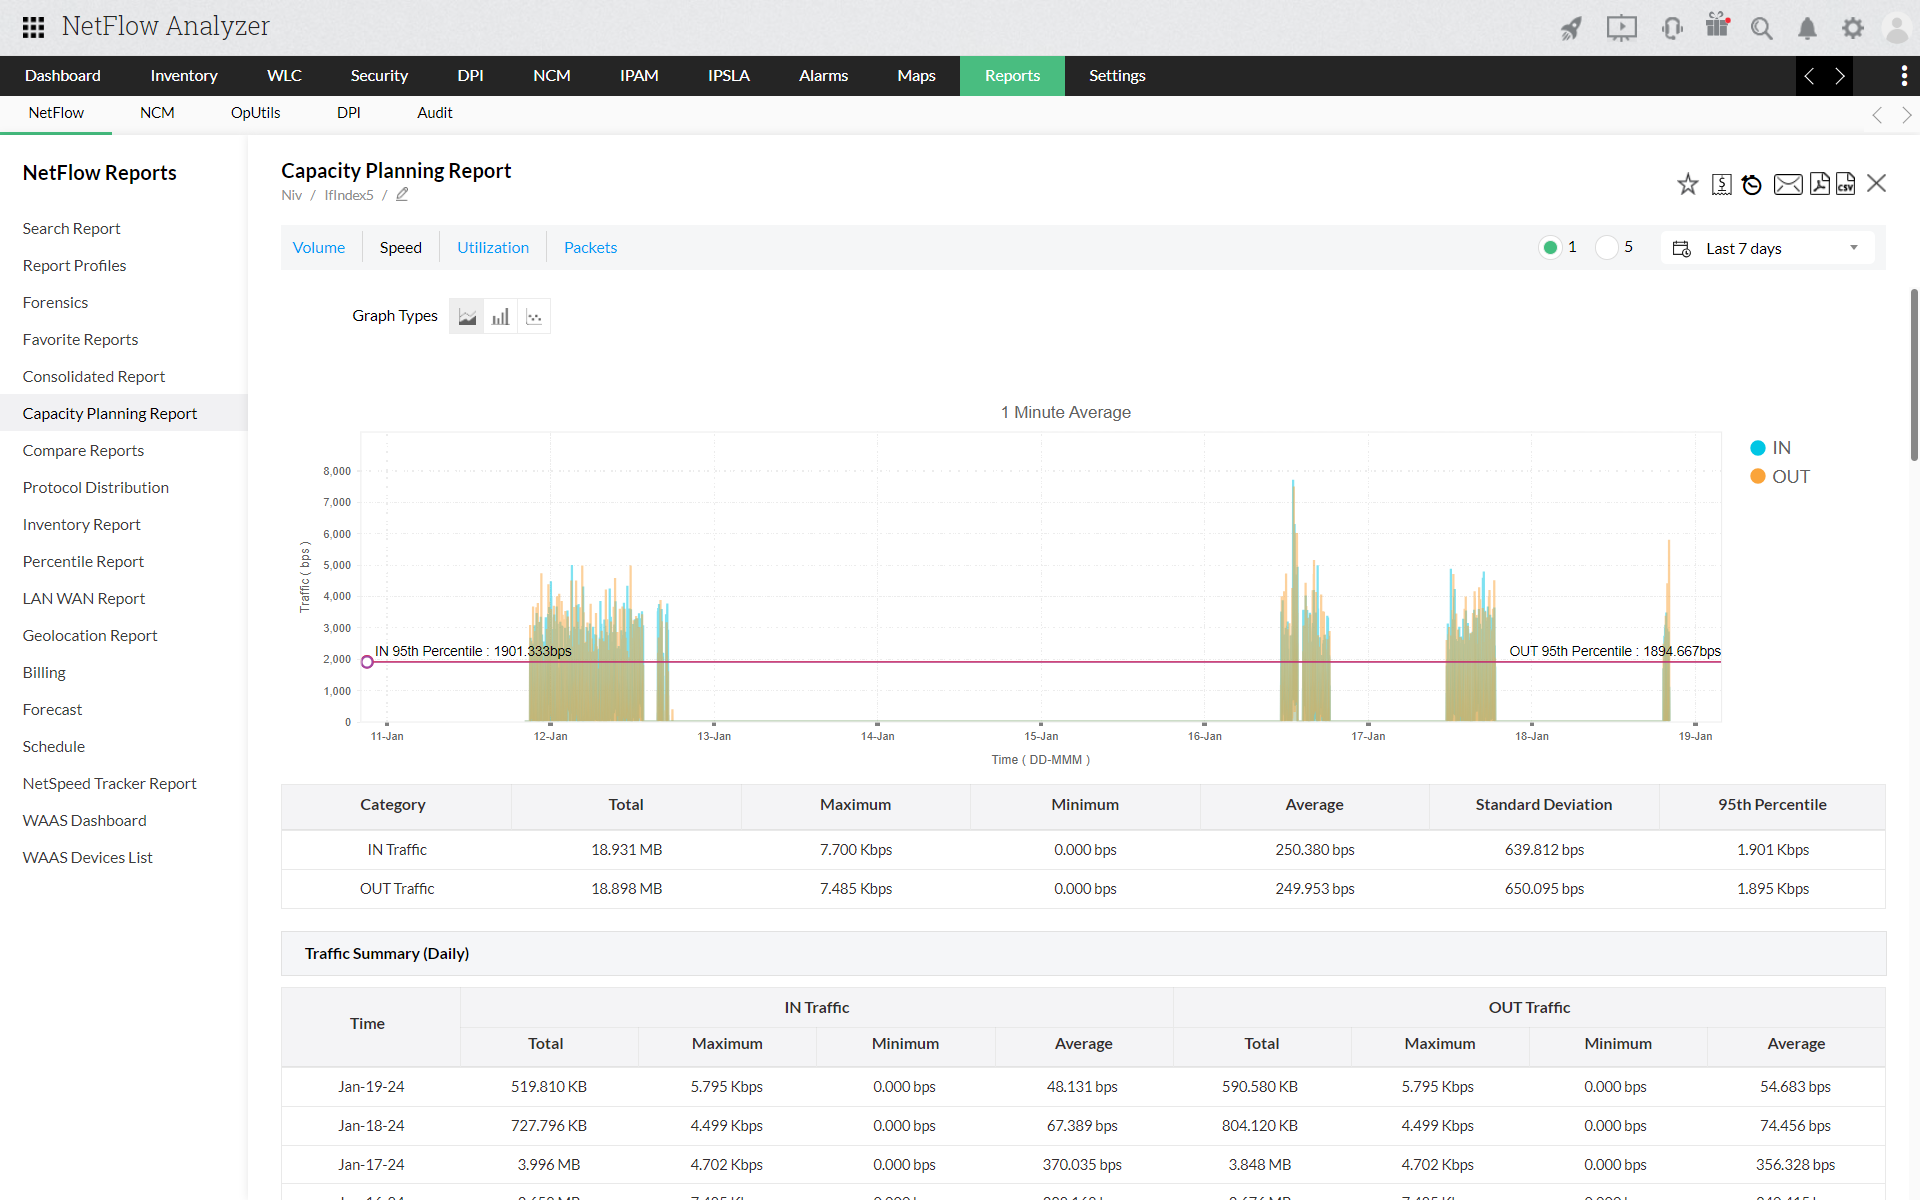Open notifications via the bell icon

click(1807, 28)
